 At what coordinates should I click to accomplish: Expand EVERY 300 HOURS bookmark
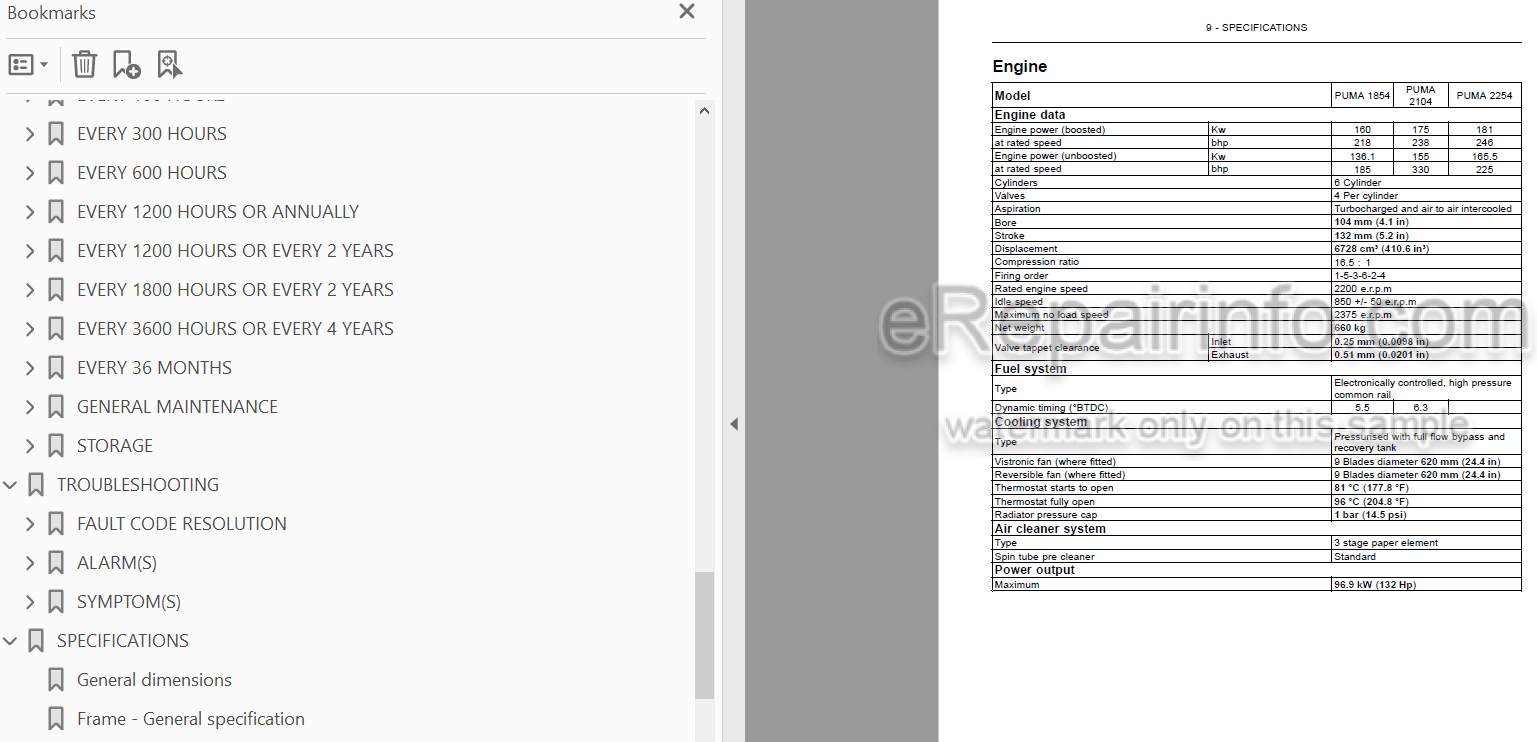[x=30, y=134]
